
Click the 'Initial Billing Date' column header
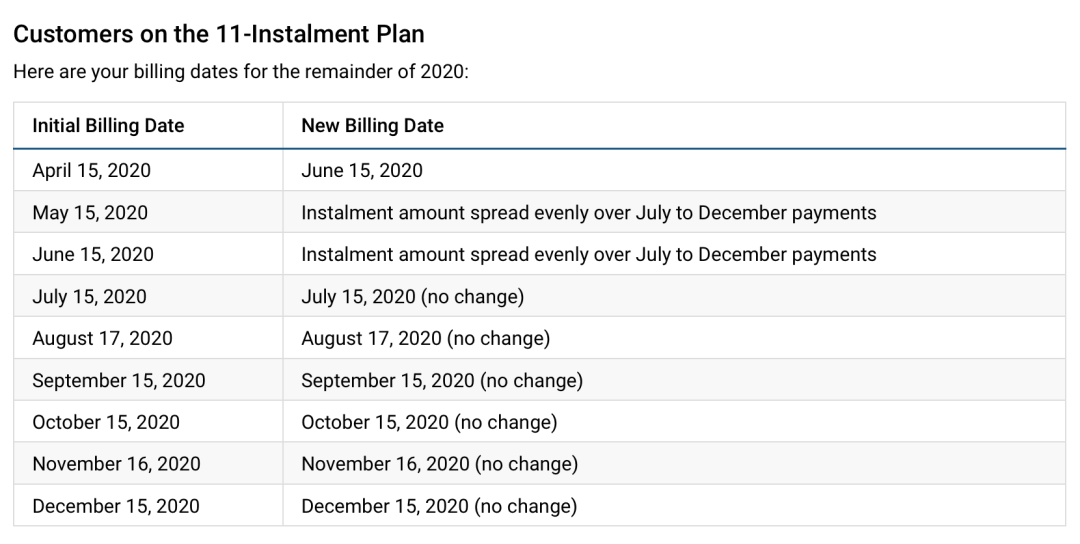[x=108, y=125]
